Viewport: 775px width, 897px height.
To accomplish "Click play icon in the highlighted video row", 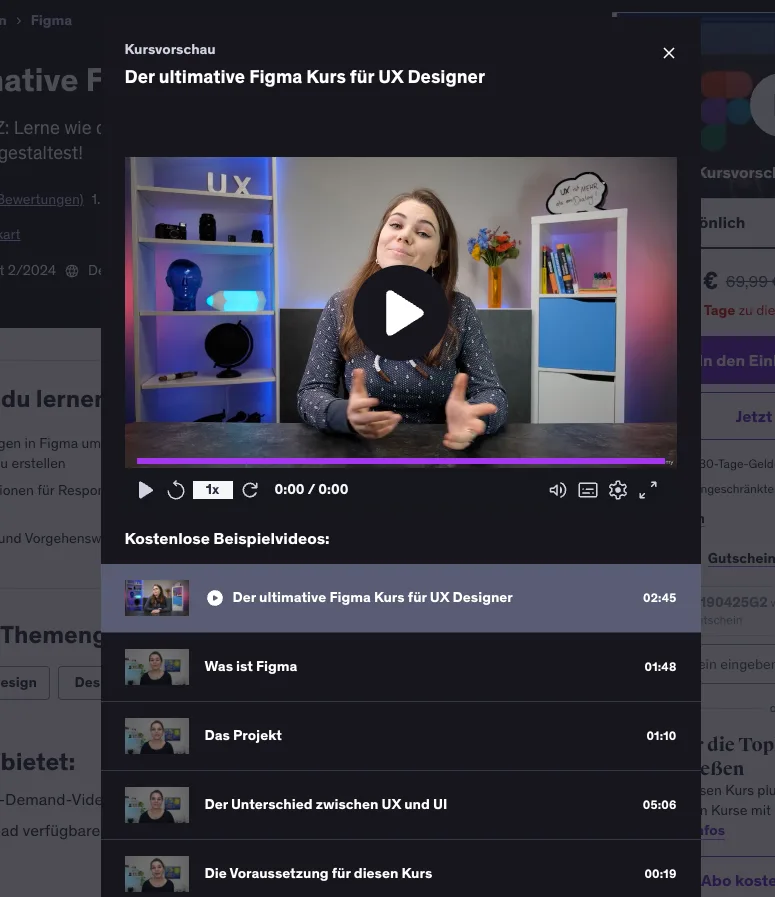I will click(x=215, y=598).
